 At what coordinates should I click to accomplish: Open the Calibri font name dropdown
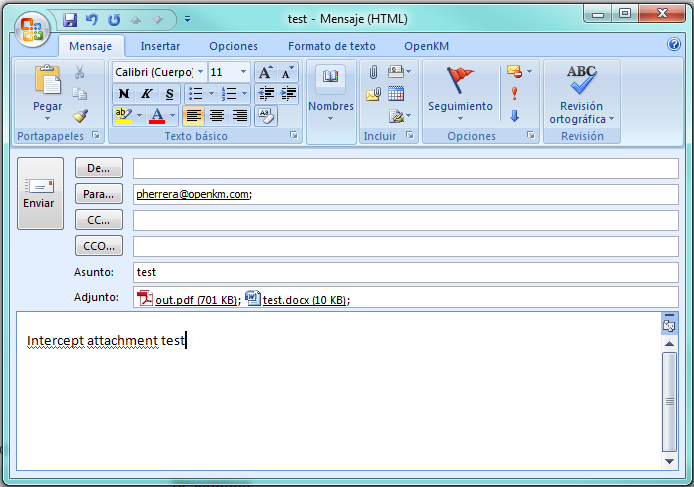pos(200,72)
